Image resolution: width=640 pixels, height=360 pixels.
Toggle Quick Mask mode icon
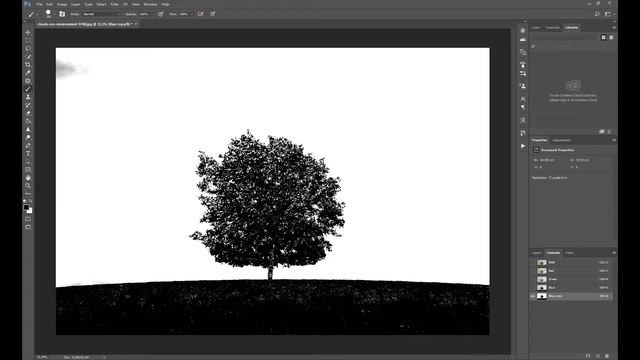pyautogui.click(x=28, y=219)
